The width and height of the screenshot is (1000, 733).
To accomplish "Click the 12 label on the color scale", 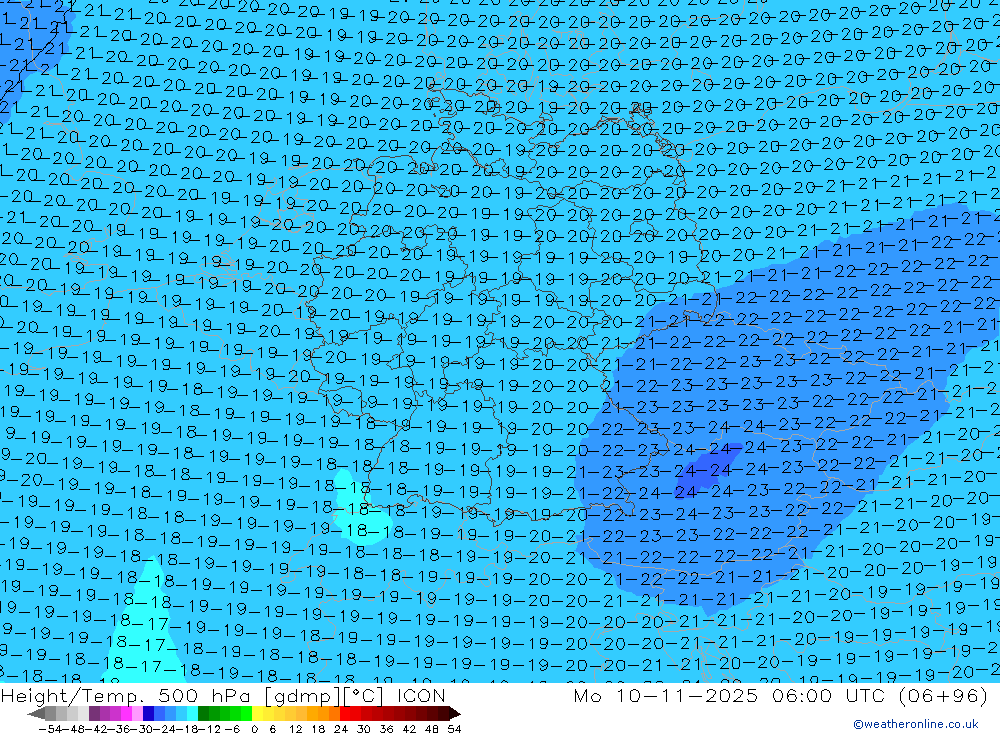I will click(x=296, y=729).
